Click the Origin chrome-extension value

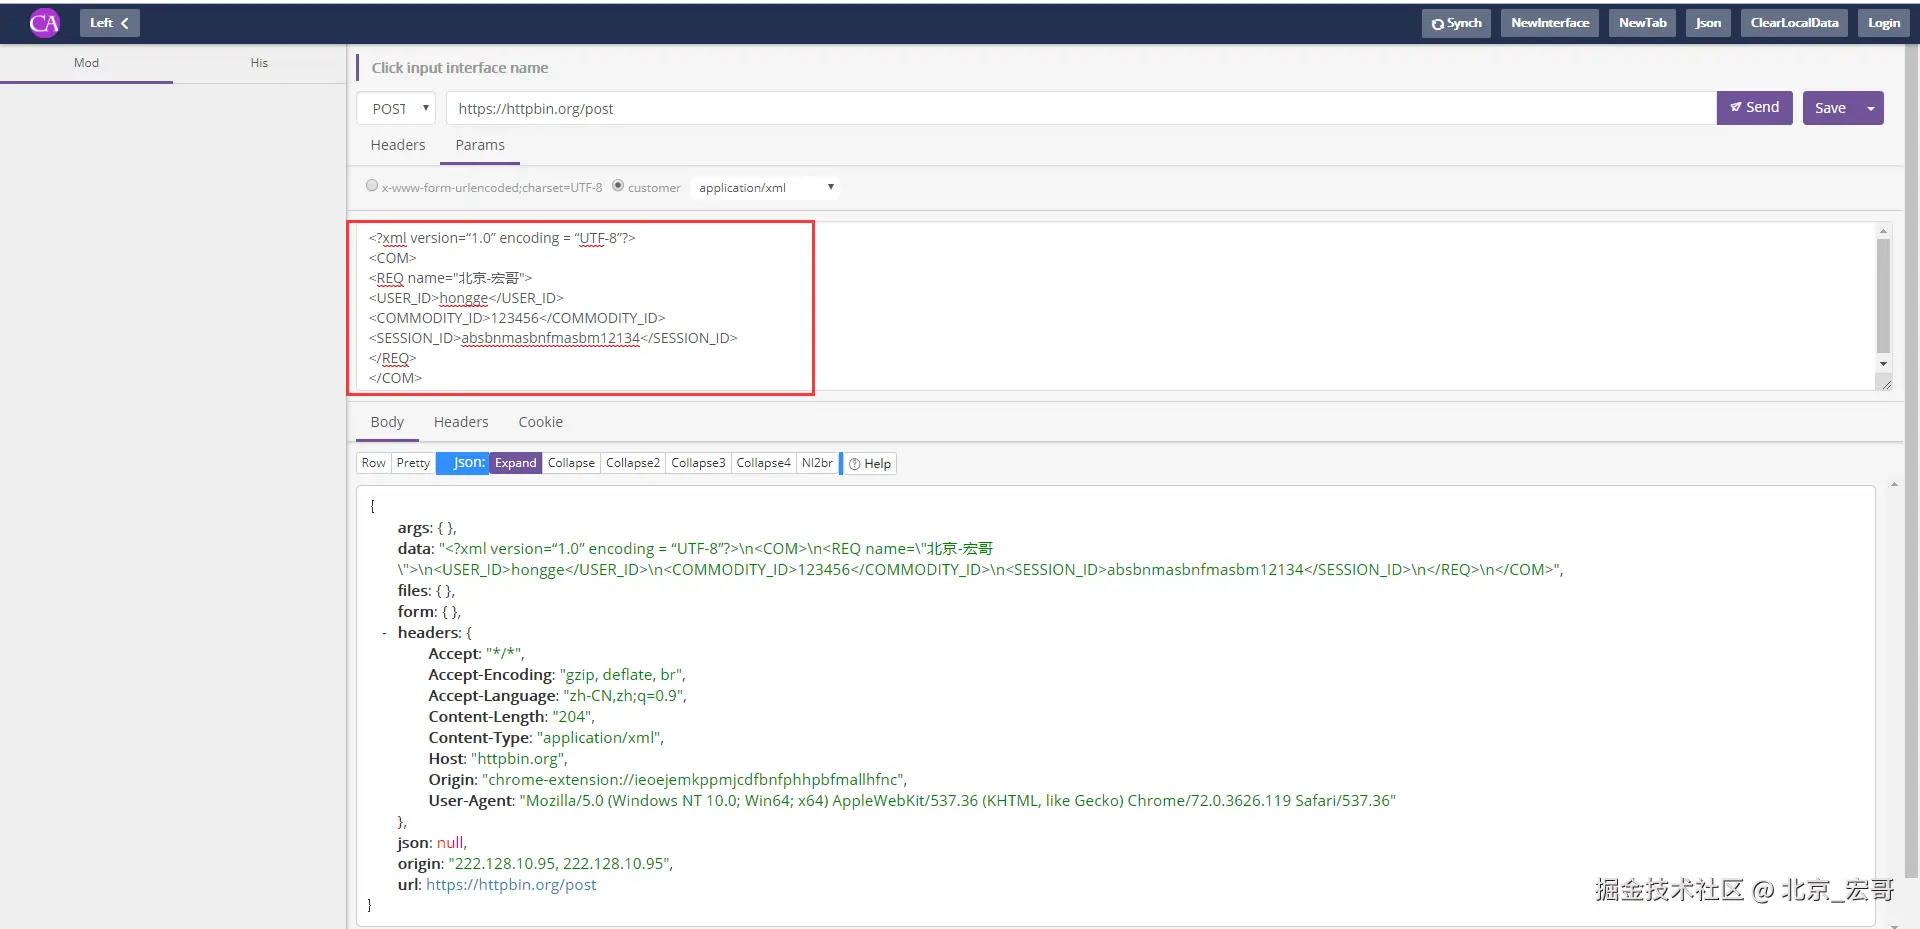coord(692,780)
